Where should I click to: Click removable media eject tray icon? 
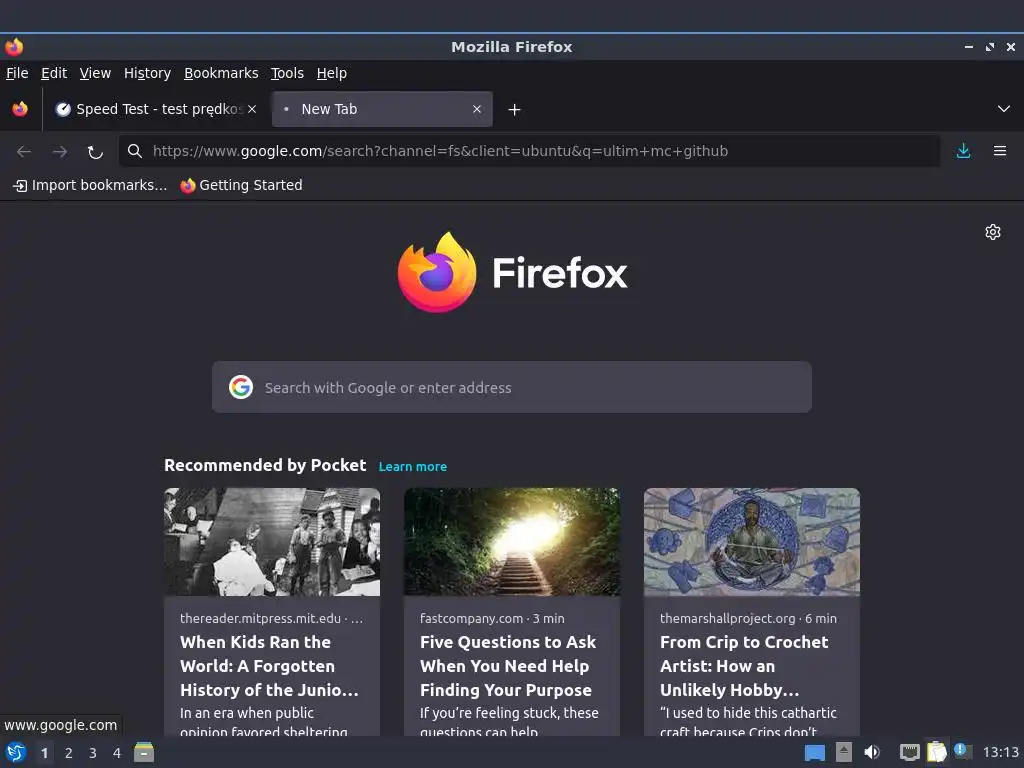(x=844, y=752)
